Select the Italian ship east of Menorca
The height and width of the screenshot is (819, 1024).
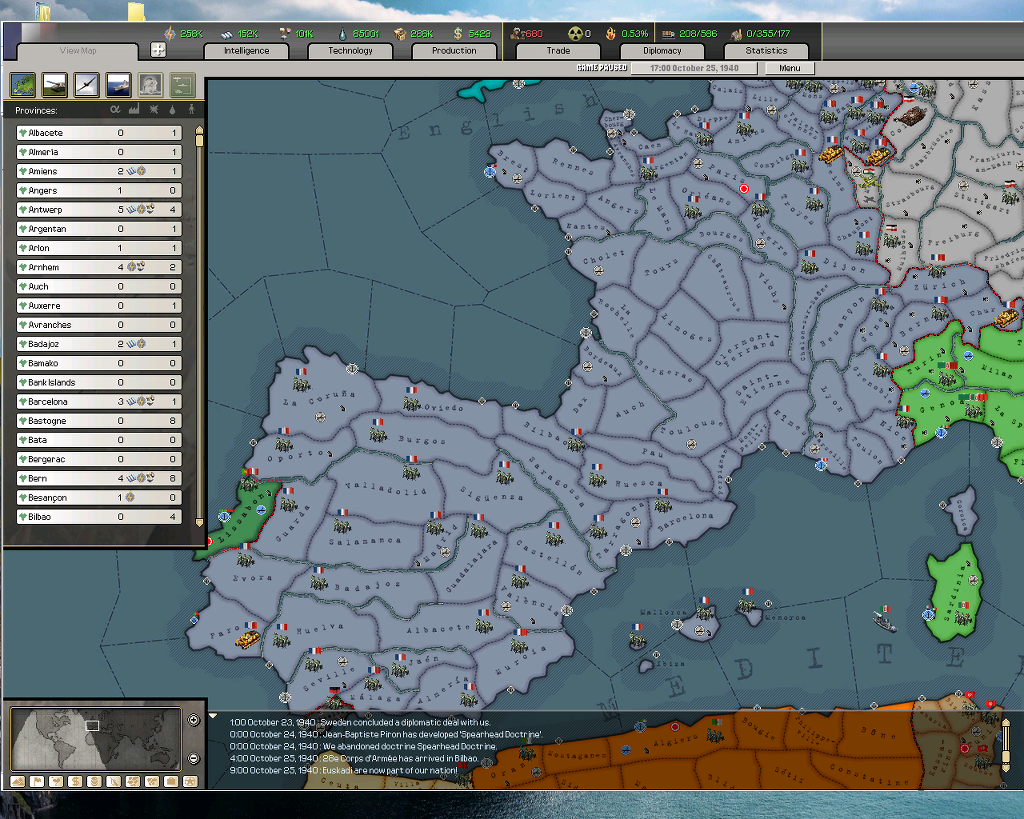pyautogui.click(x=885, y=622)
